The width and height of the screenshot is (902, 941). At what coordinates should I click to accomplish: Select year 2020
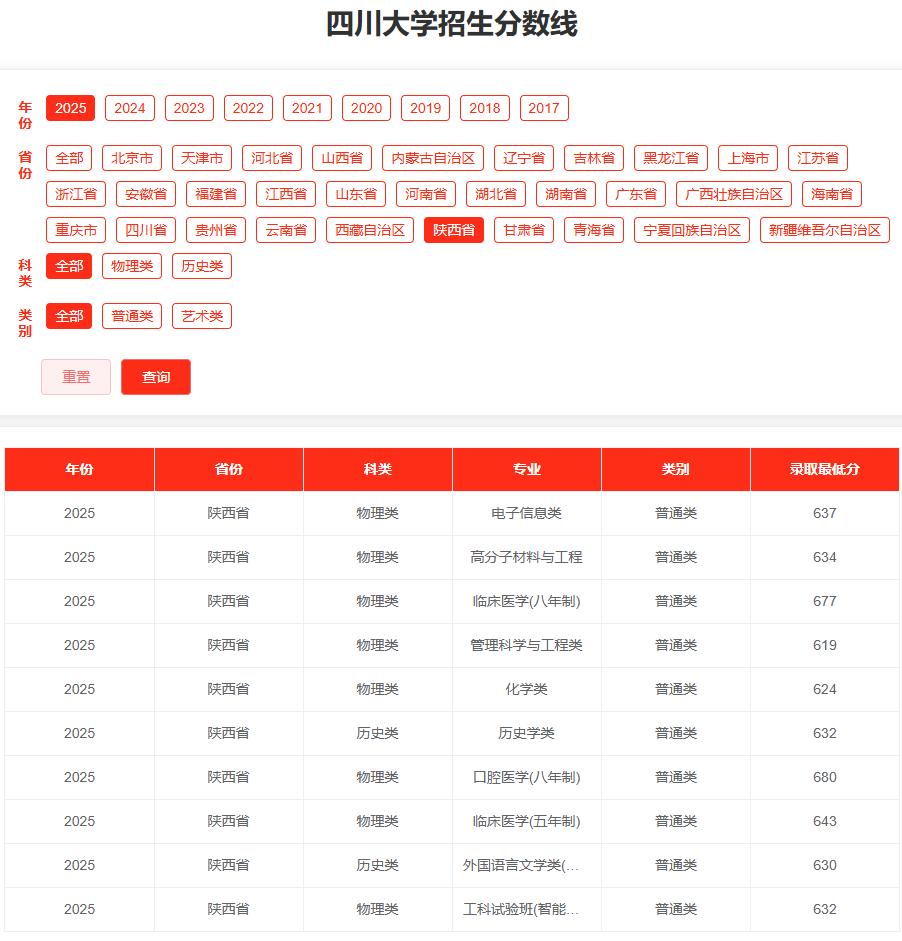click(366, 108)
